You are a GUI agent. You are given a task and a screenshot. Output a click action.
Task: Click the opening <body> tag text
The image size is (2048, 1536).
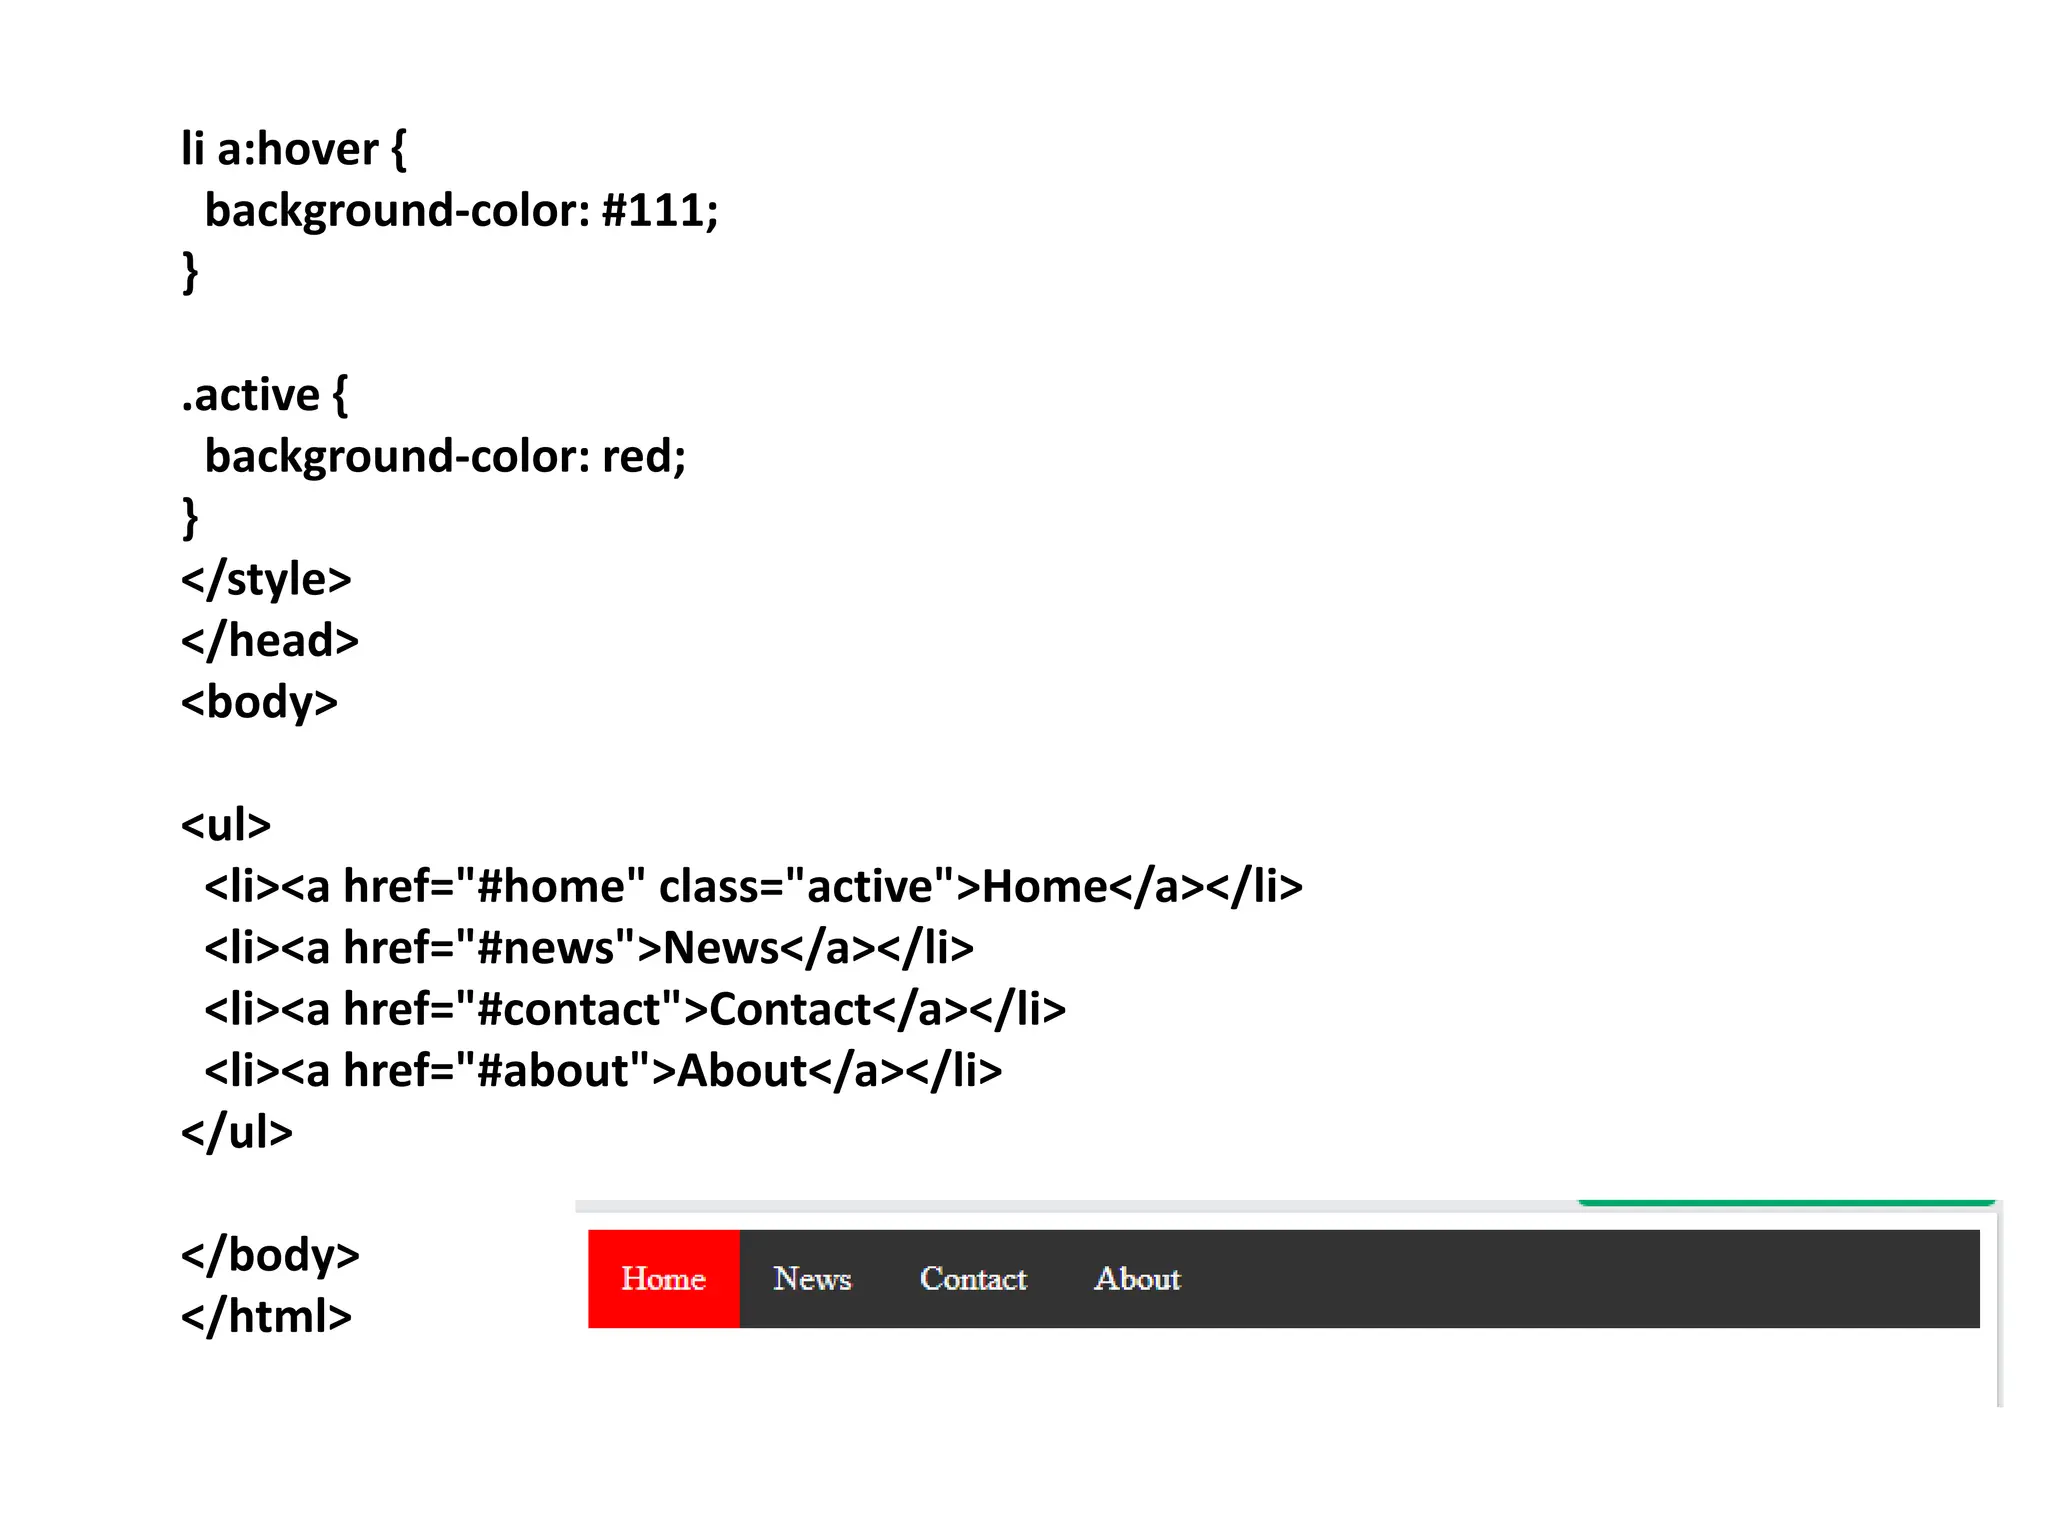(259, 702)
